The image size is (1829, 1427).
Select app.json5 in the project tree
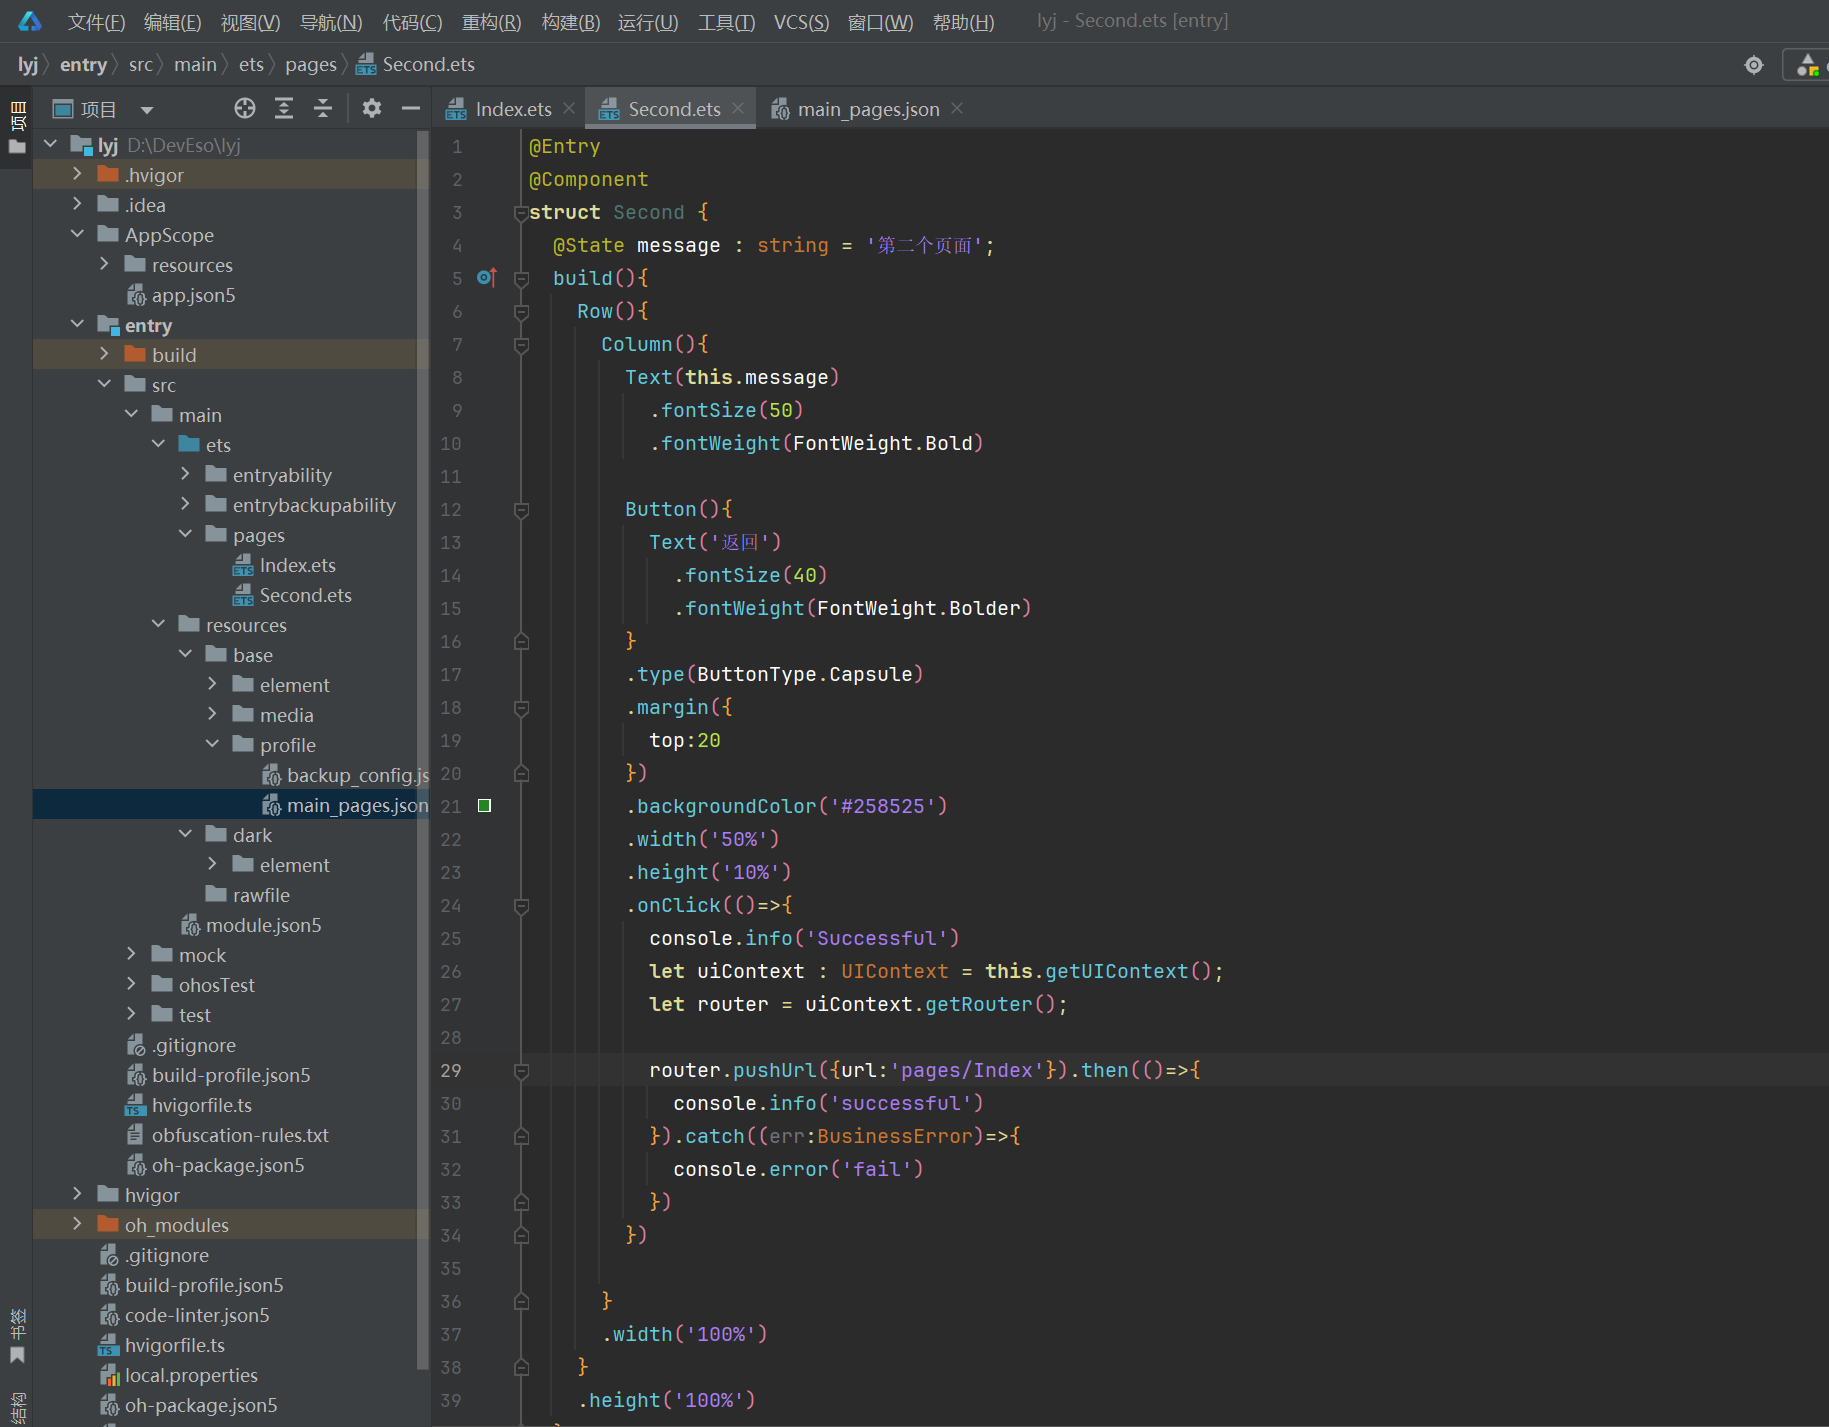(x=193, y=295)
